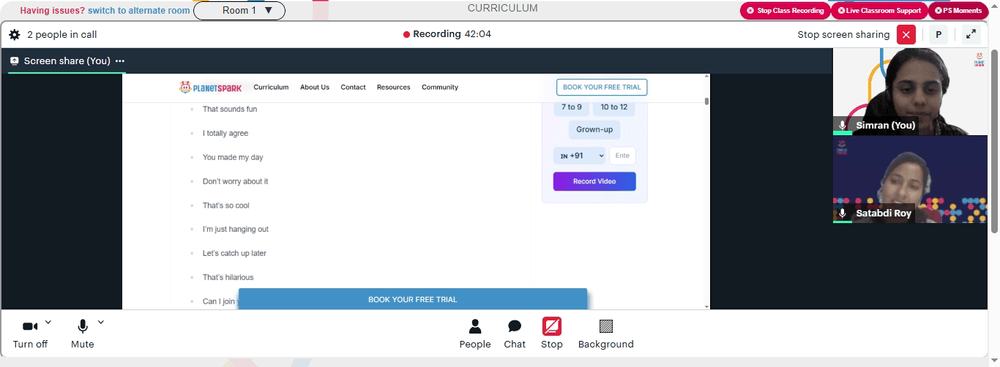This screenshot has width=1000, height=367.
Task: Open the Community menu
Action: pyautogui.click(x=439, y=87)
